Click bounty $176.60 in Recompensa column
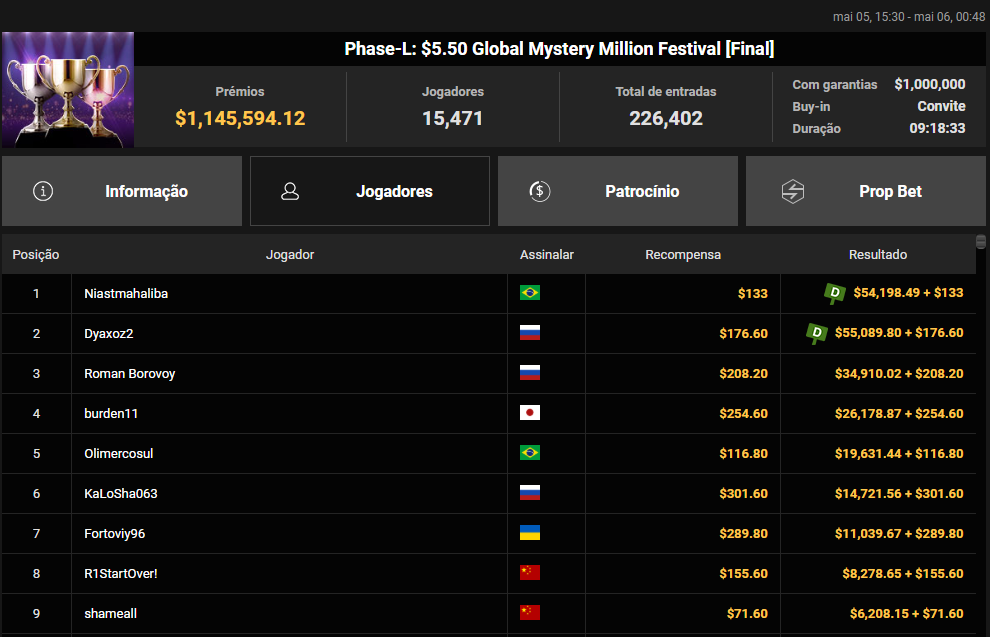Viewport: 990px width, 637px height. (744, 333)
